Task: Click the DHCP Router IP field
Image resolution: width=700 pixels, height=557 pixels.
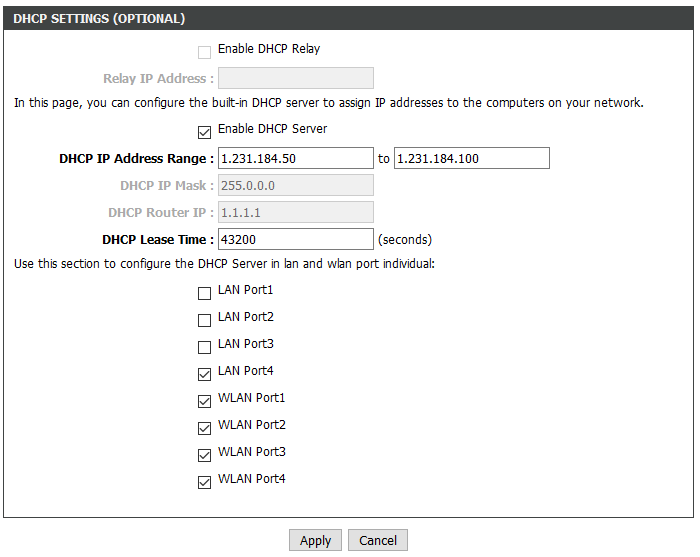Action: (x=295, y=212)
